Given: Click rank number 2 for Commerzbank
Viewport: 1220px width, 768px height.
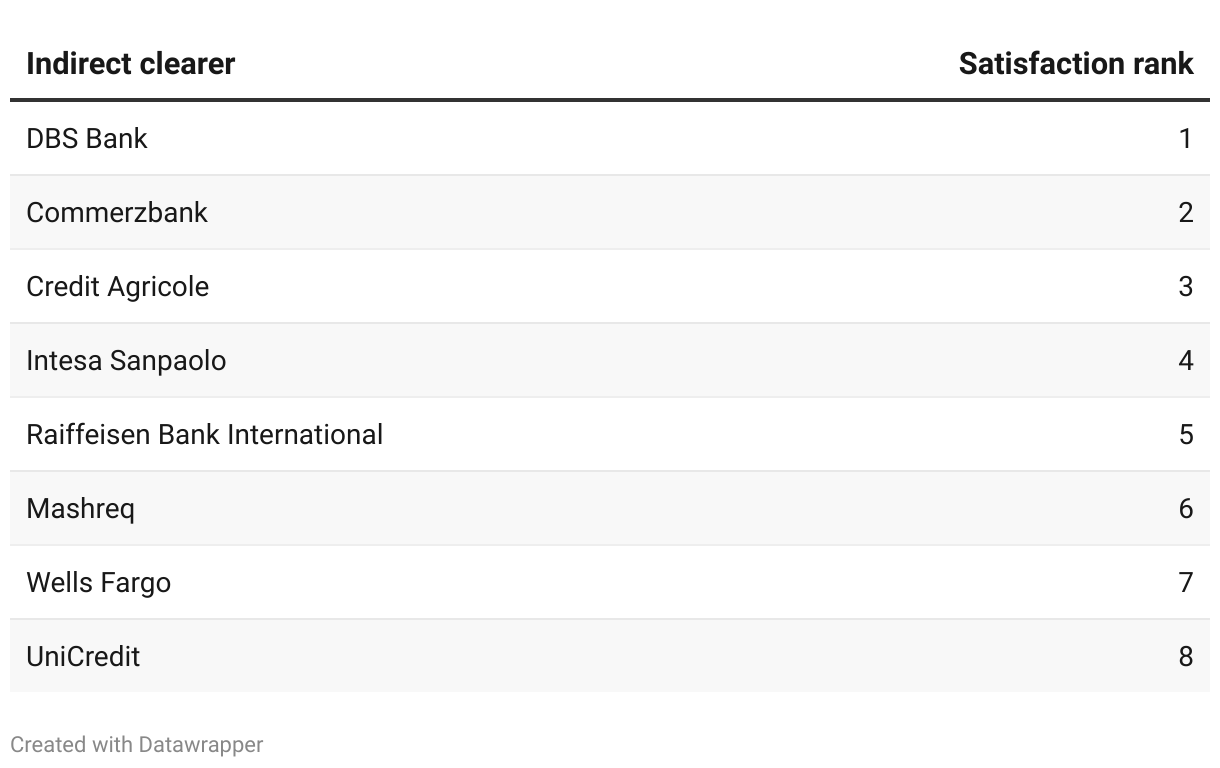Looking at the screenshot, I should [x=1185, y=212].
